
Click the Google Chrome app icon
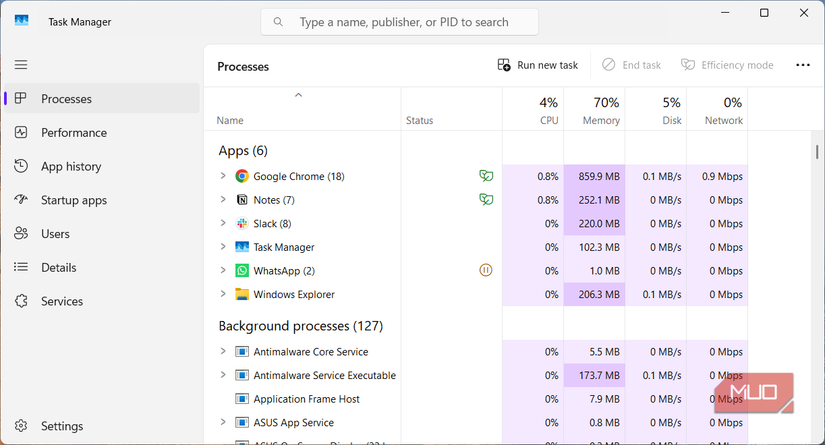coord(242,176)
